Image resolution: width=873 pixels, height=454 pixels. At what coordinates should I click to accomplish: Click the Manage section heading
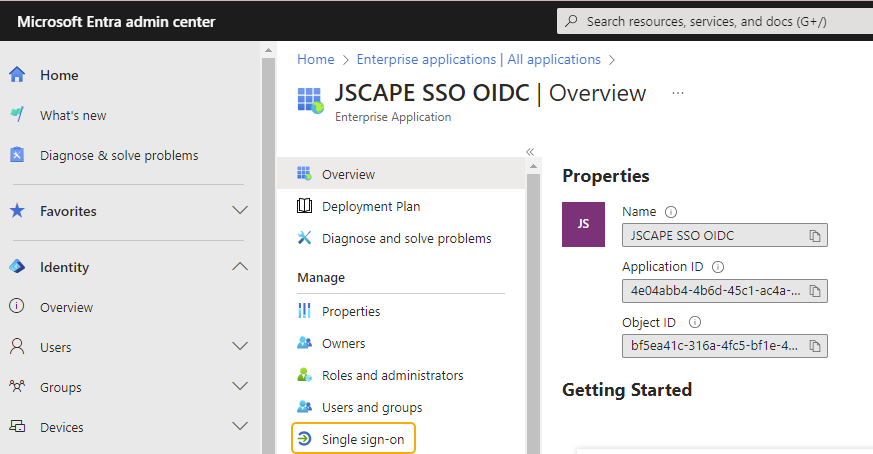click(x=321, y=277)
